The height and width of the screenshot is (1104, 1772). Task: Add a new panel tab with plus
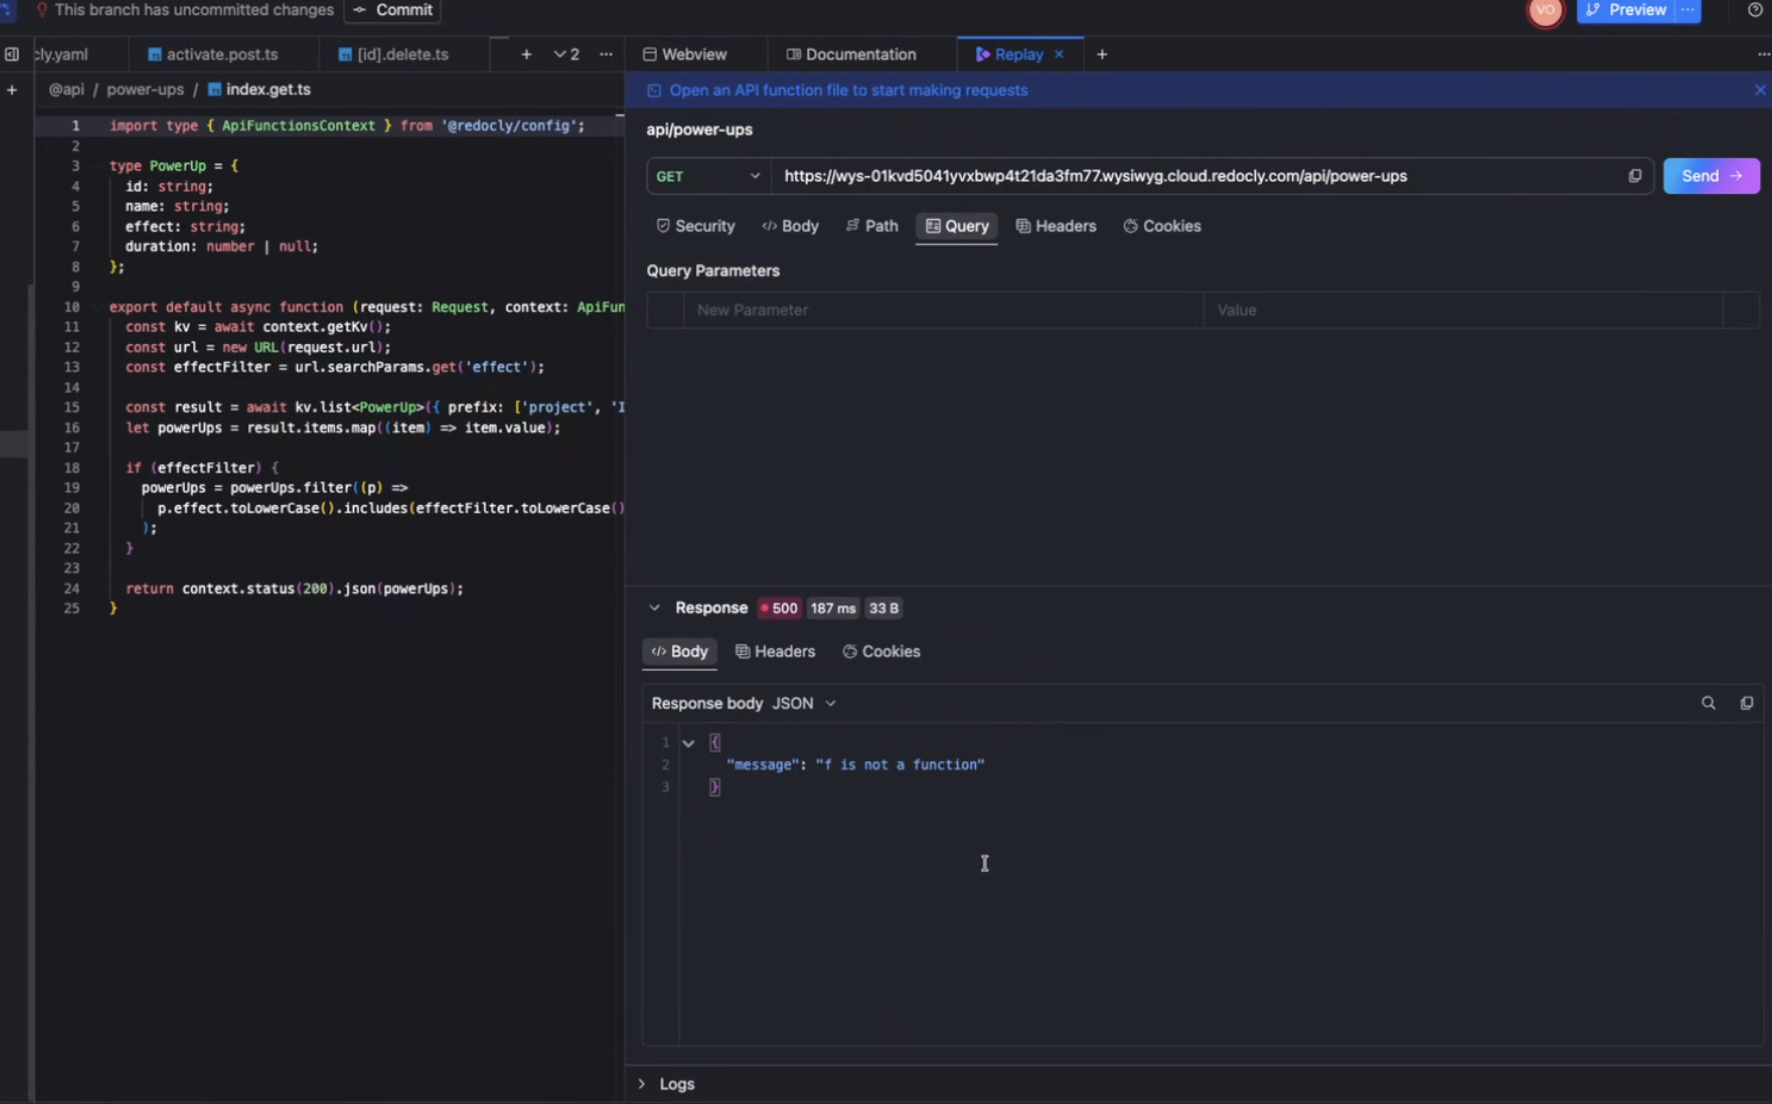[x=1102, y=54]
